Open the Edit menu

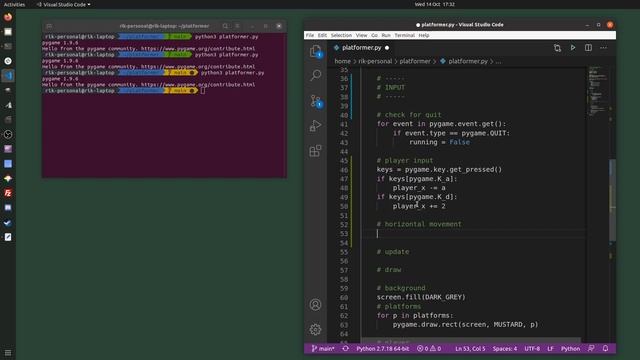point(322,36)
